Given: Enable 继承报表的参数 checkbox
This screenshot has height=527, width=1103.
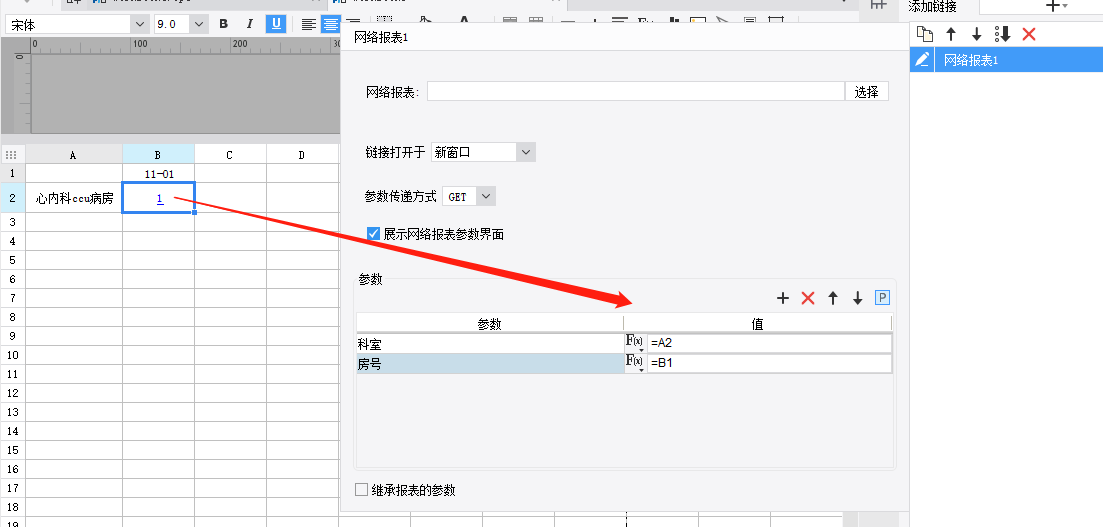Looking at the screenshot, I should (x=362, y=490).
